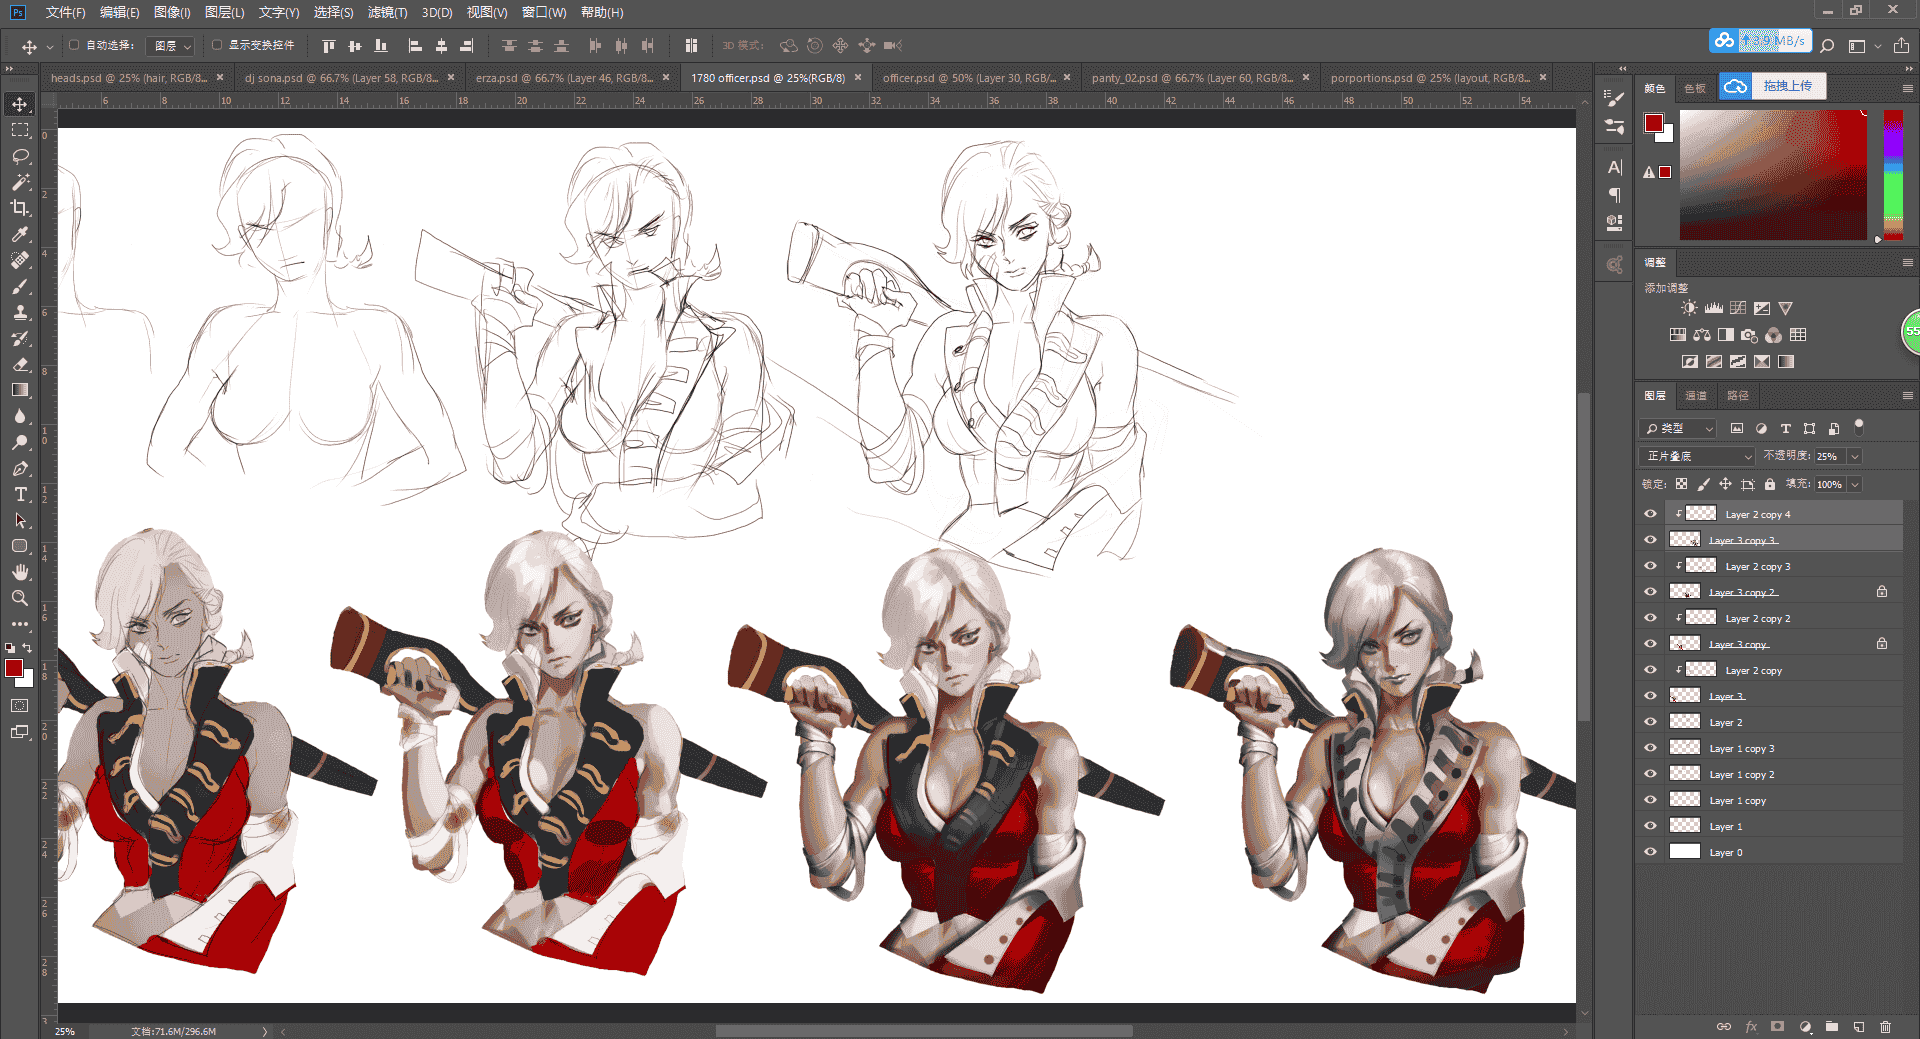Hide the Layer 0 visibility eye
1920x1039 pixels.
click(1650, 852)
